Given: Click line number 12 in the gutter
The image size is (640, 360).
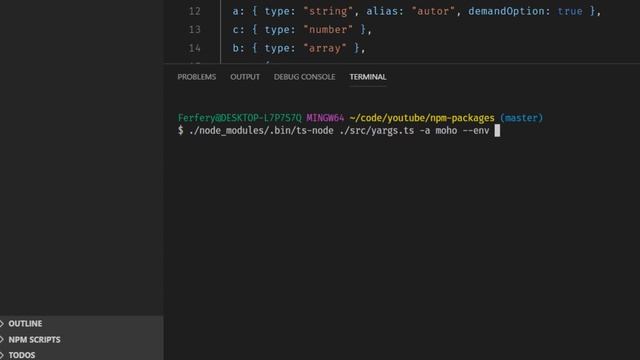Looking at the screenshot, I should tap(194, 11).
